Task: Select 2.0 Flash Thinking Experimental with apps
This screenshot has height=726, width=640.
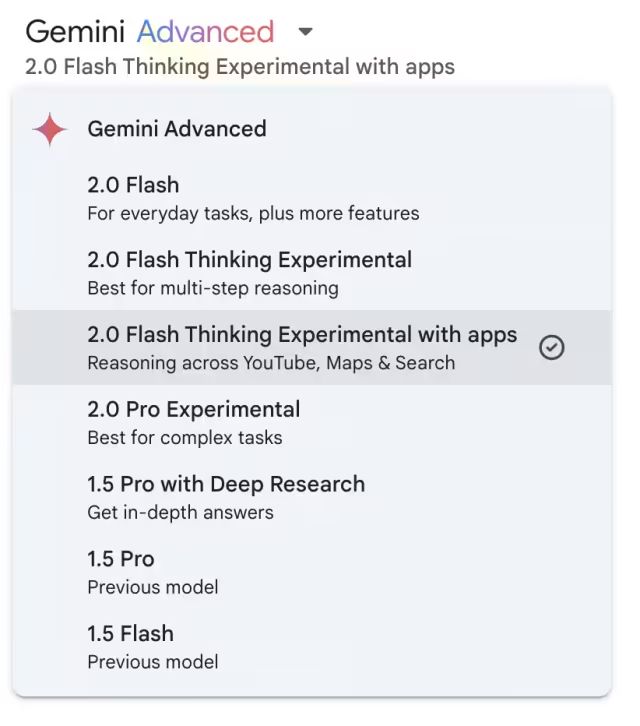Action: coord(302,335)
